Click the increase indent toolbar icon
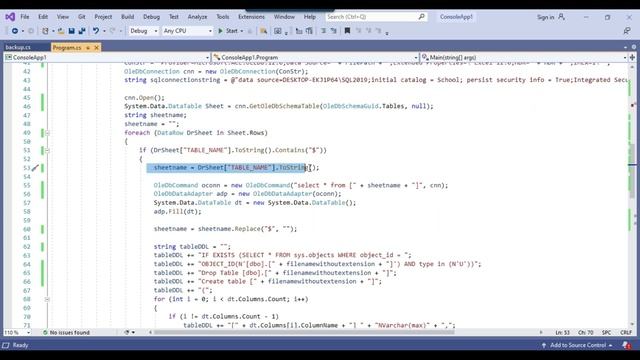 (309, 31)
